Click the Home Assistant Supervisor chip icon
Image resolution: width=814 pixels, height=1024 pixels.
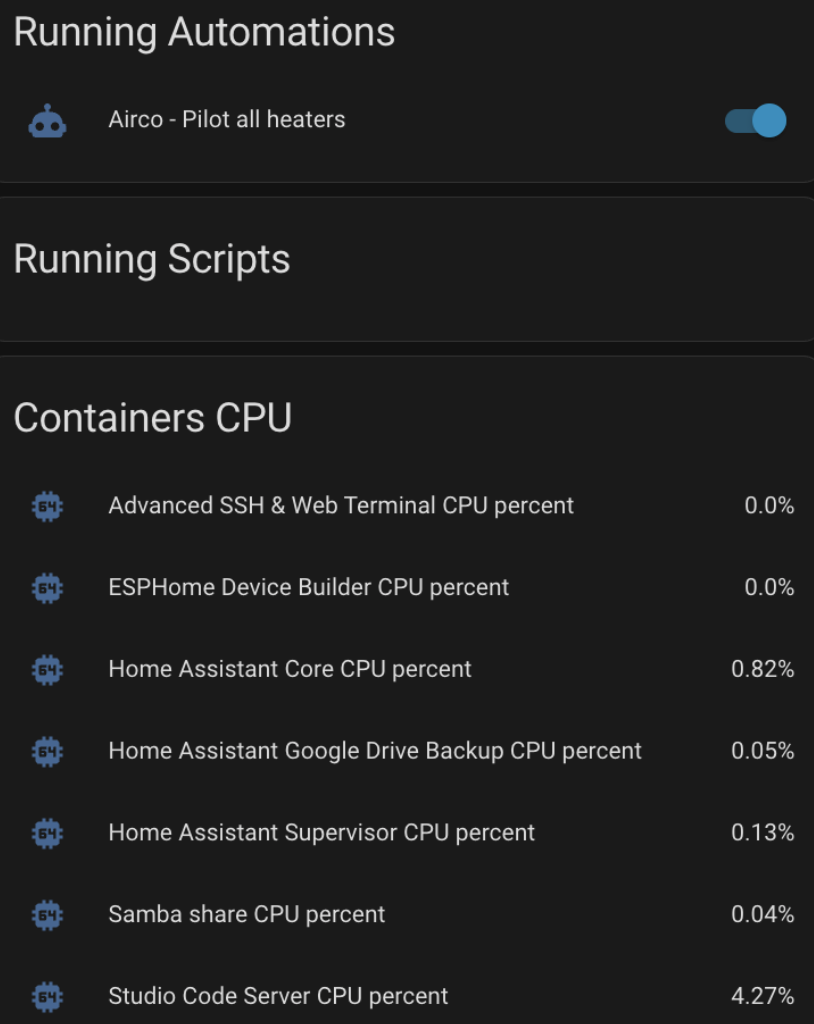click(x=47, y=833)
